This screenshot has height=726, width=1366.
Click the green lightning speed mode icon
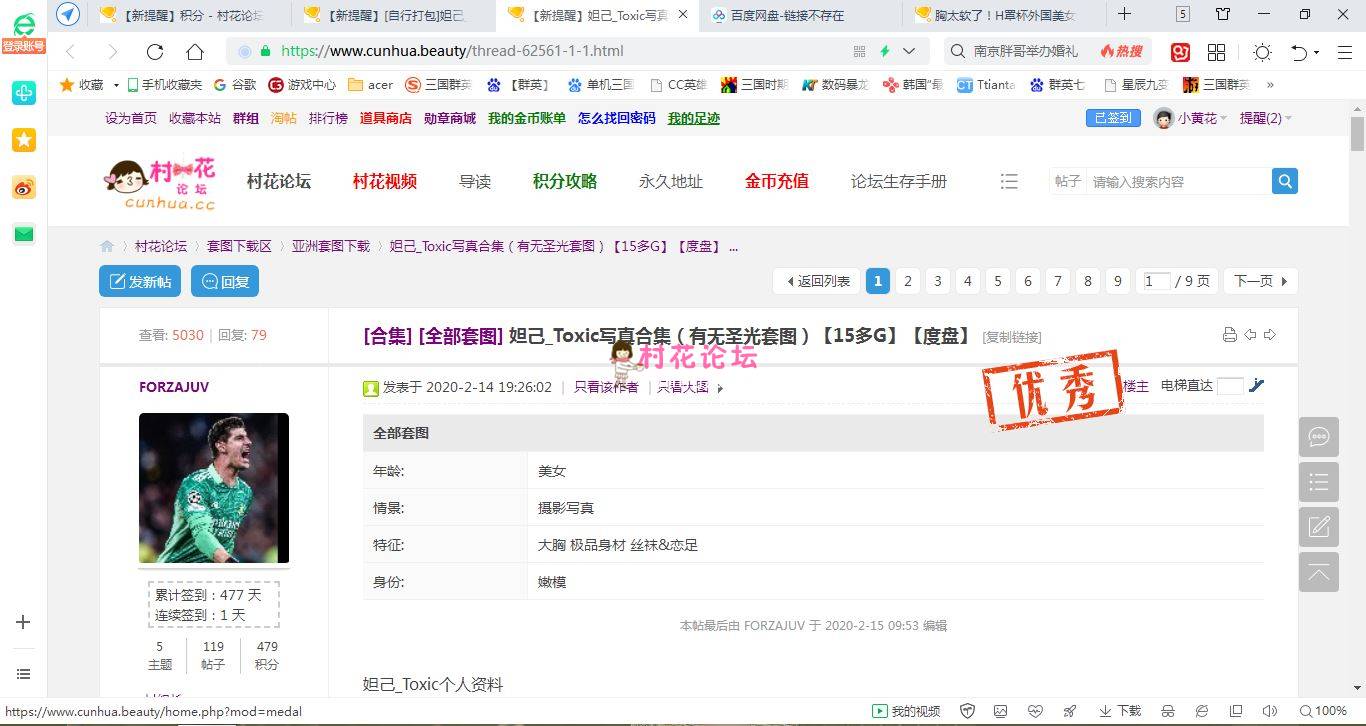point(884,51)
